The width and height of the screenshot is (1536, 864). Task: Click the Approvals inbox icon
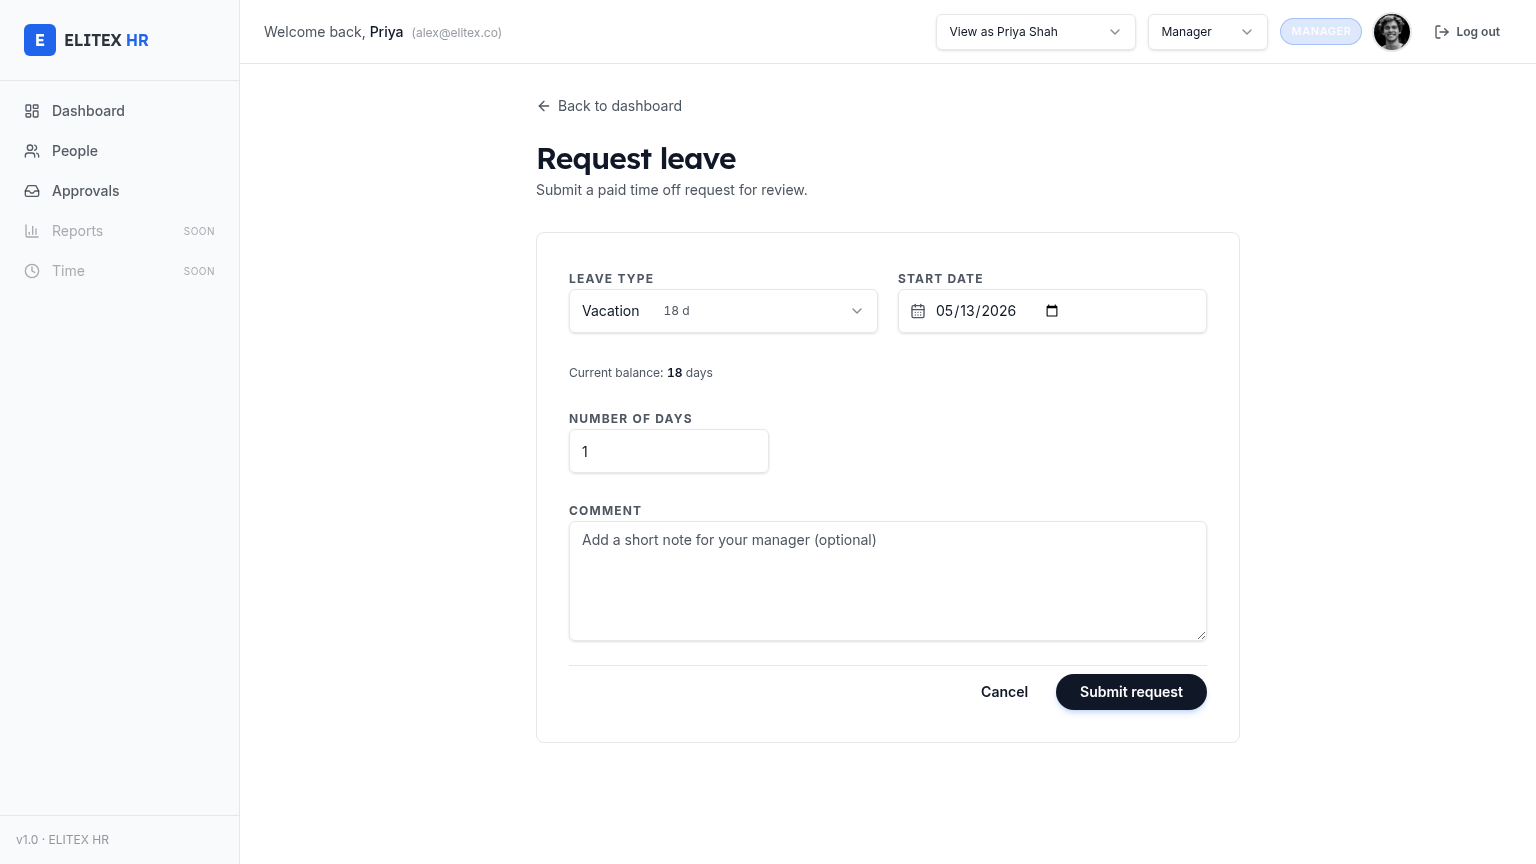[32, 191]
